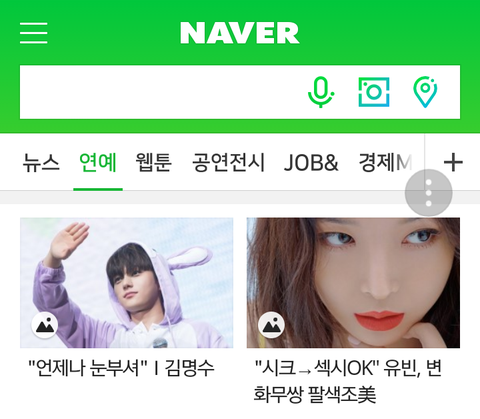Open the hamburger menu
480x419 pixels.
point(34,33)
